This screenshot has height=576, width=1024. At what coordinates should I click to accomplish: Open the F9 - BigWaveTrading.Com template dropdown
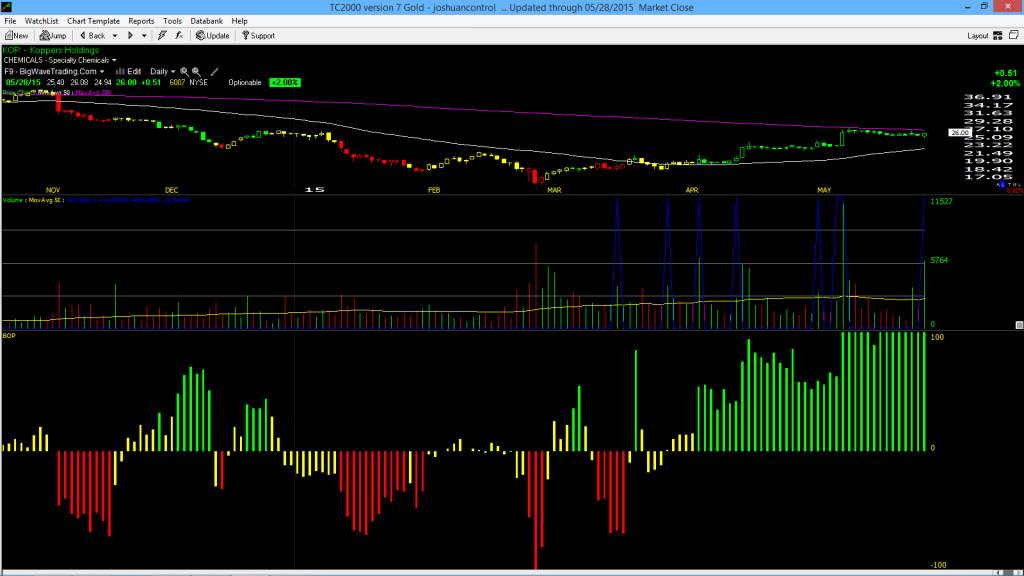[54, 72]
